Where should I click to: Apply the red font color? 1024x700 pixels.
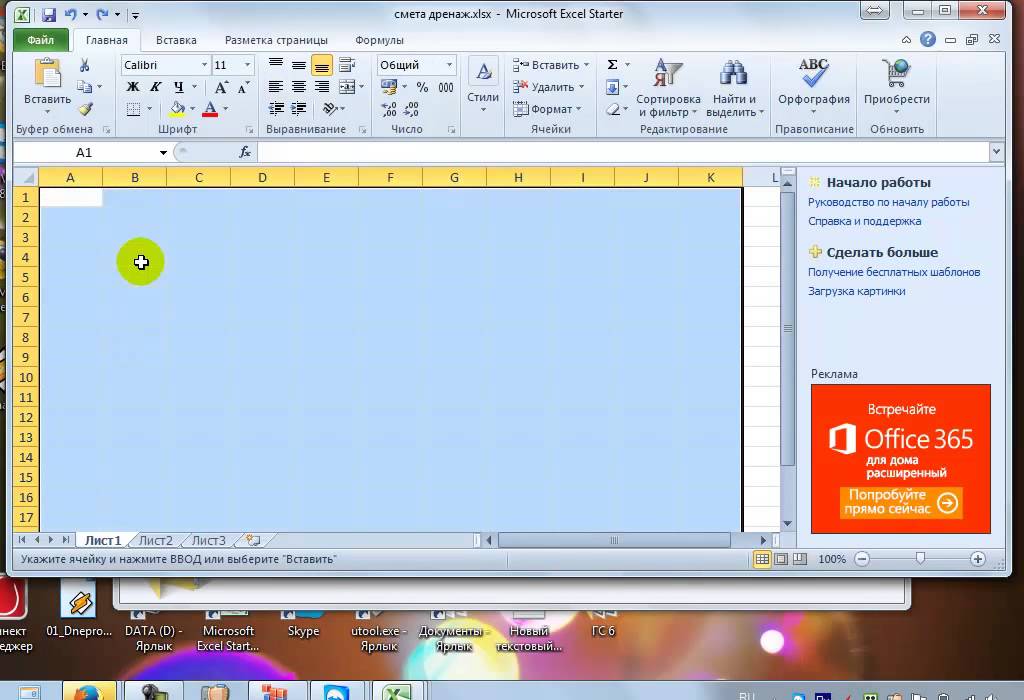pyautogui.click(x=210, y=109)
